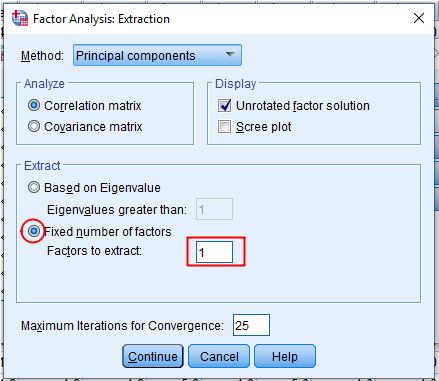Click the Cancel button

[x=219, y=356]
